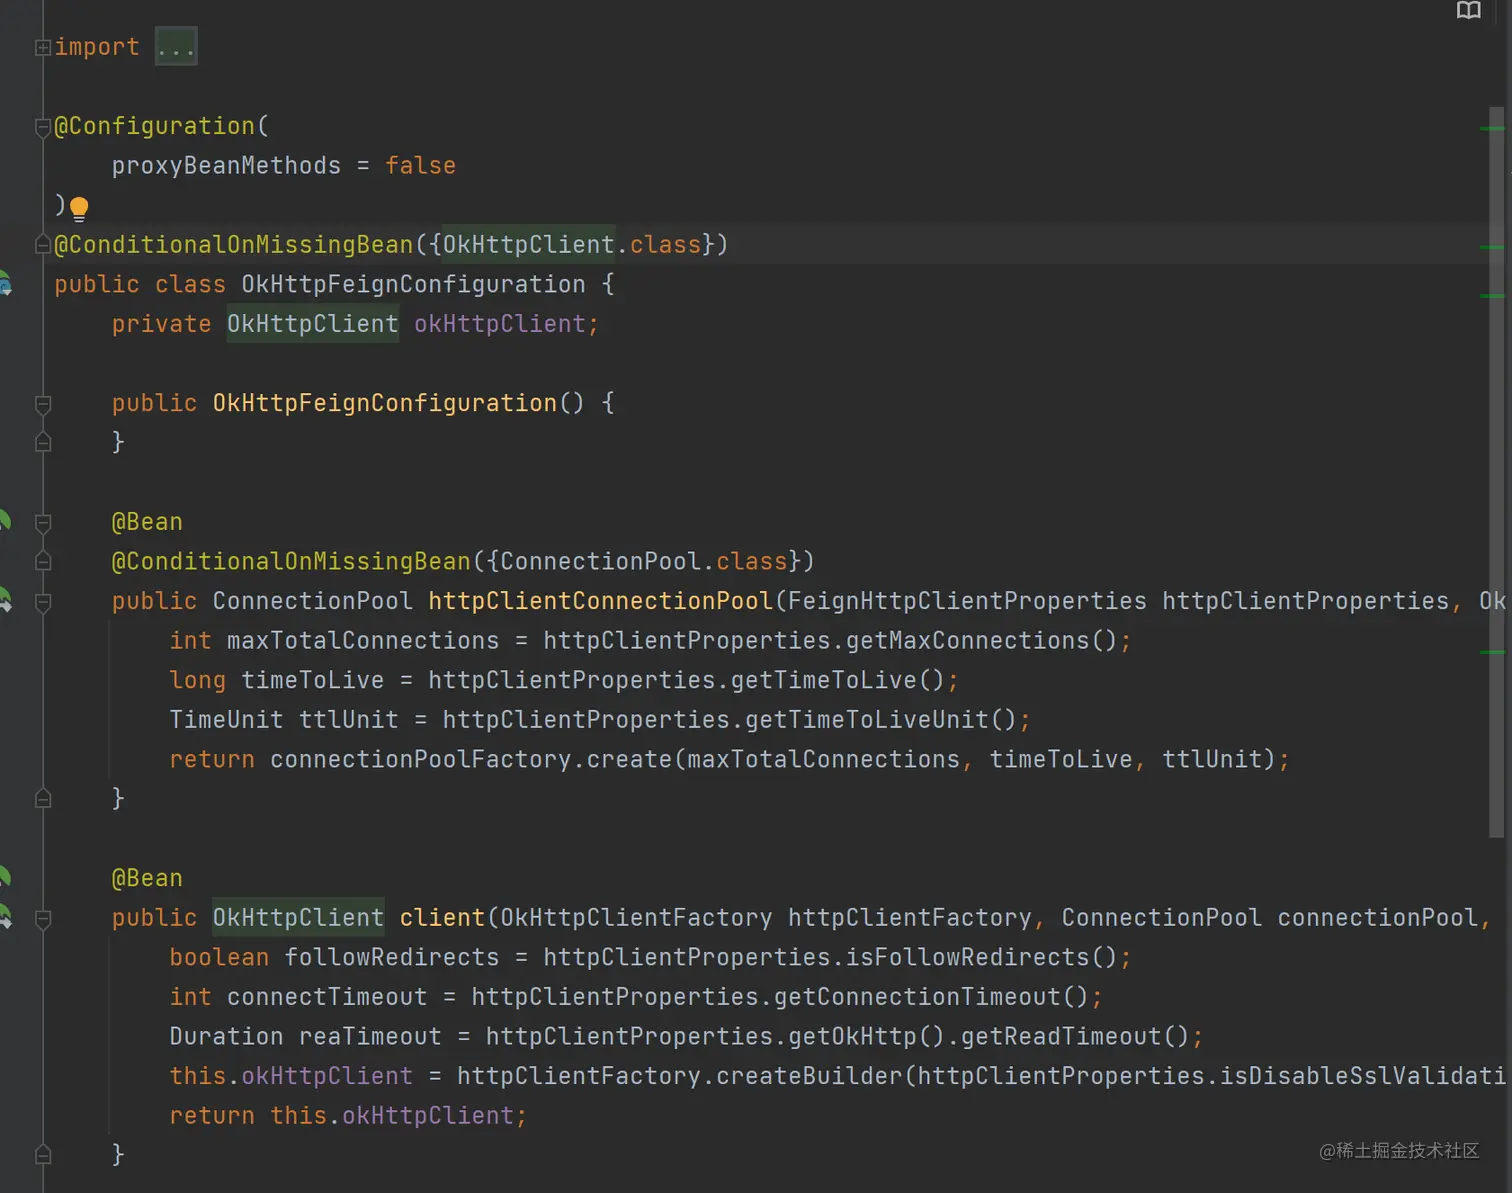The image size is (1512, 1193).
Task: Collapse the httpClientConnectionPool method fold marker
Action: [43, 602]
